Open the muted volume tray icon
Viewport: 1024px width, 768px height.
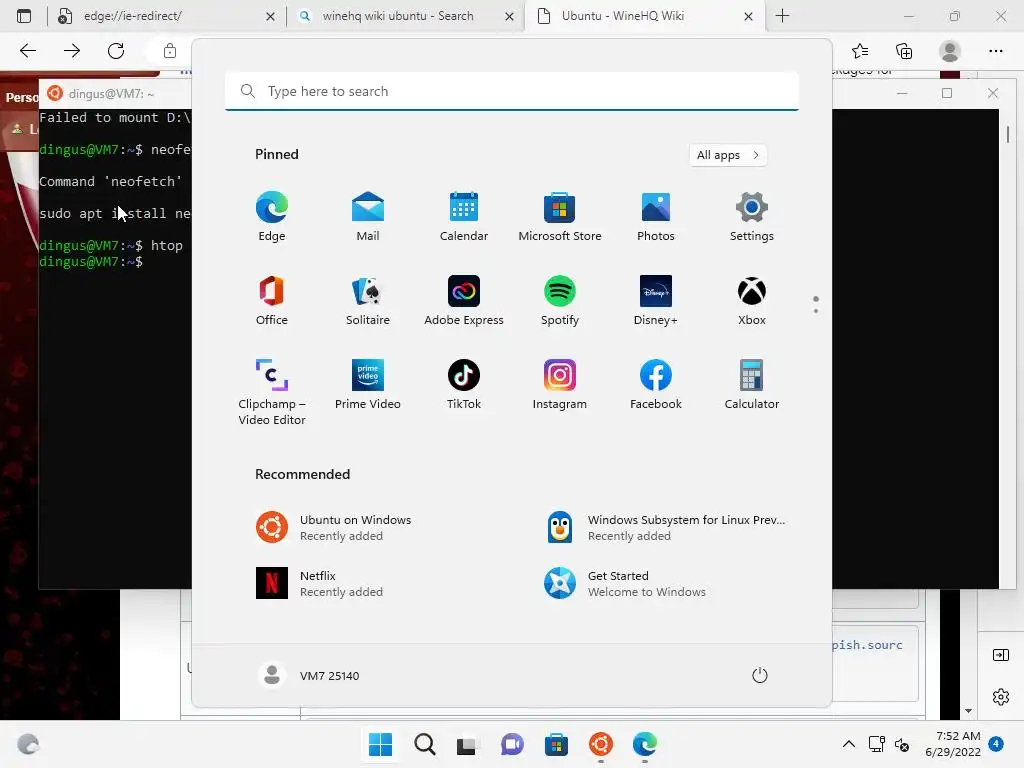[x=902, y=744]
